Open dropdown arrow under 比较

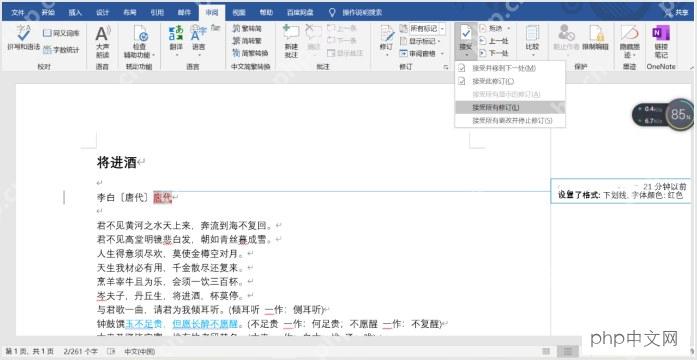tap(532, 56)
